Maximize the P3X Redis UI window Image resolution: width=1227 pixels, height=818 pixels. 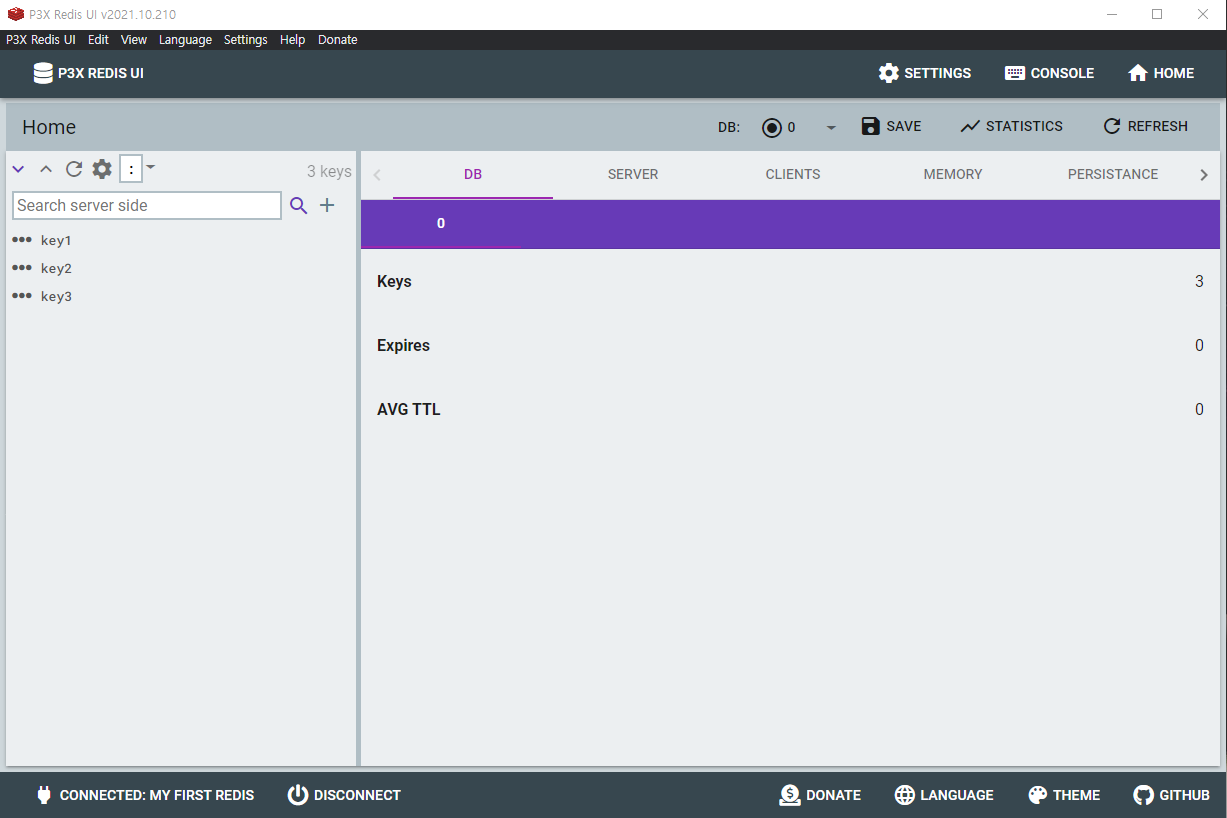pos(1157,14)
